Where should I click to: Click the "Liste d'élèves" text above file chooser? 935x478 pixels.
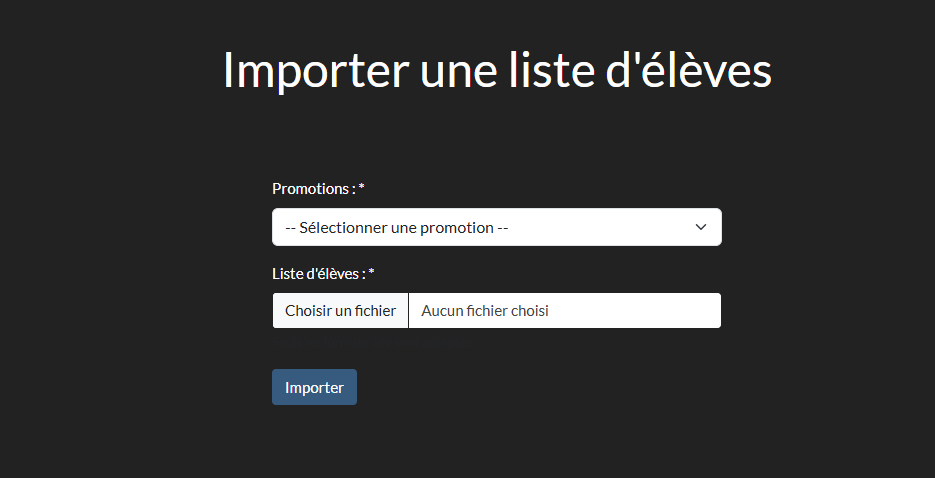click(315, 274)
